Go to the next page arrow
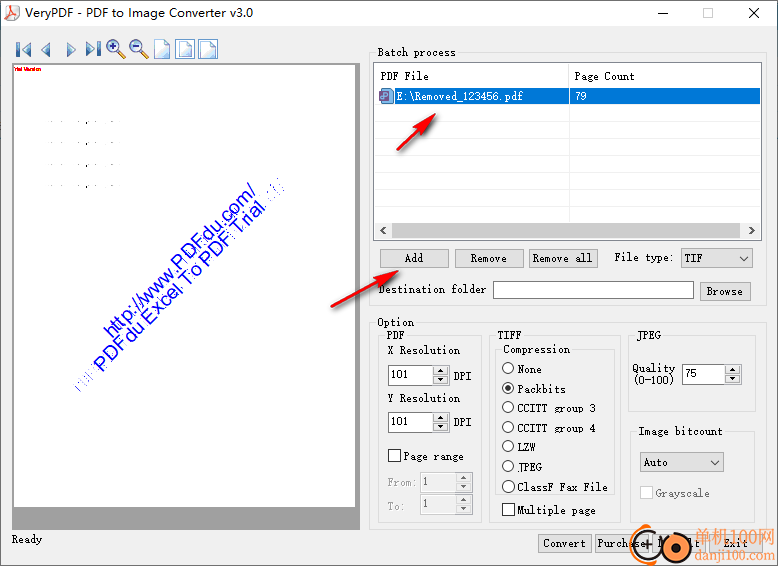 point(70,50)
